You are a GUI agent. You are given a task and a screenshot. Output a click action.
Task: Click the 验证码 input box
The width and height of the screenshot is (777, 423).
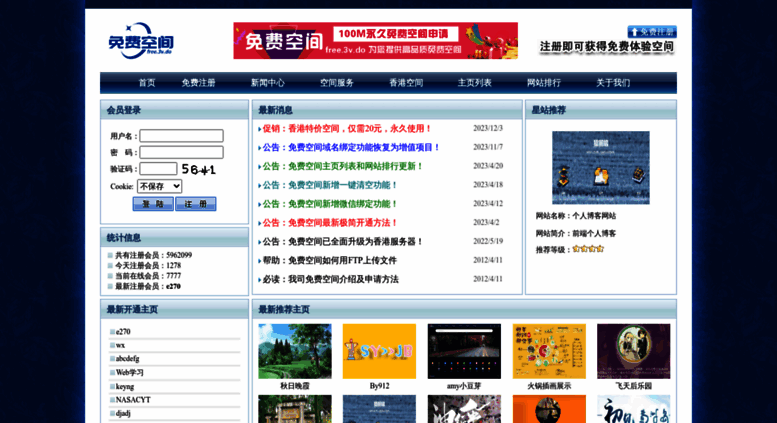(158, 169)
